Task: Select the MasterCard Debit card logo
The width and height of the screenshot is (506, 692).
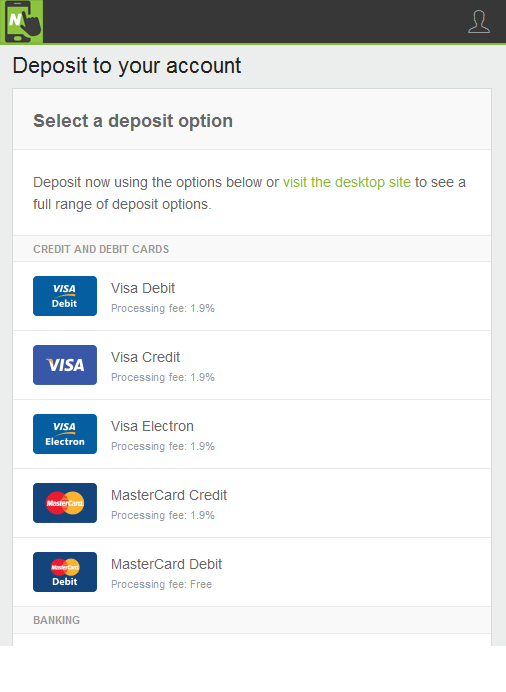Action: (65, 572)
